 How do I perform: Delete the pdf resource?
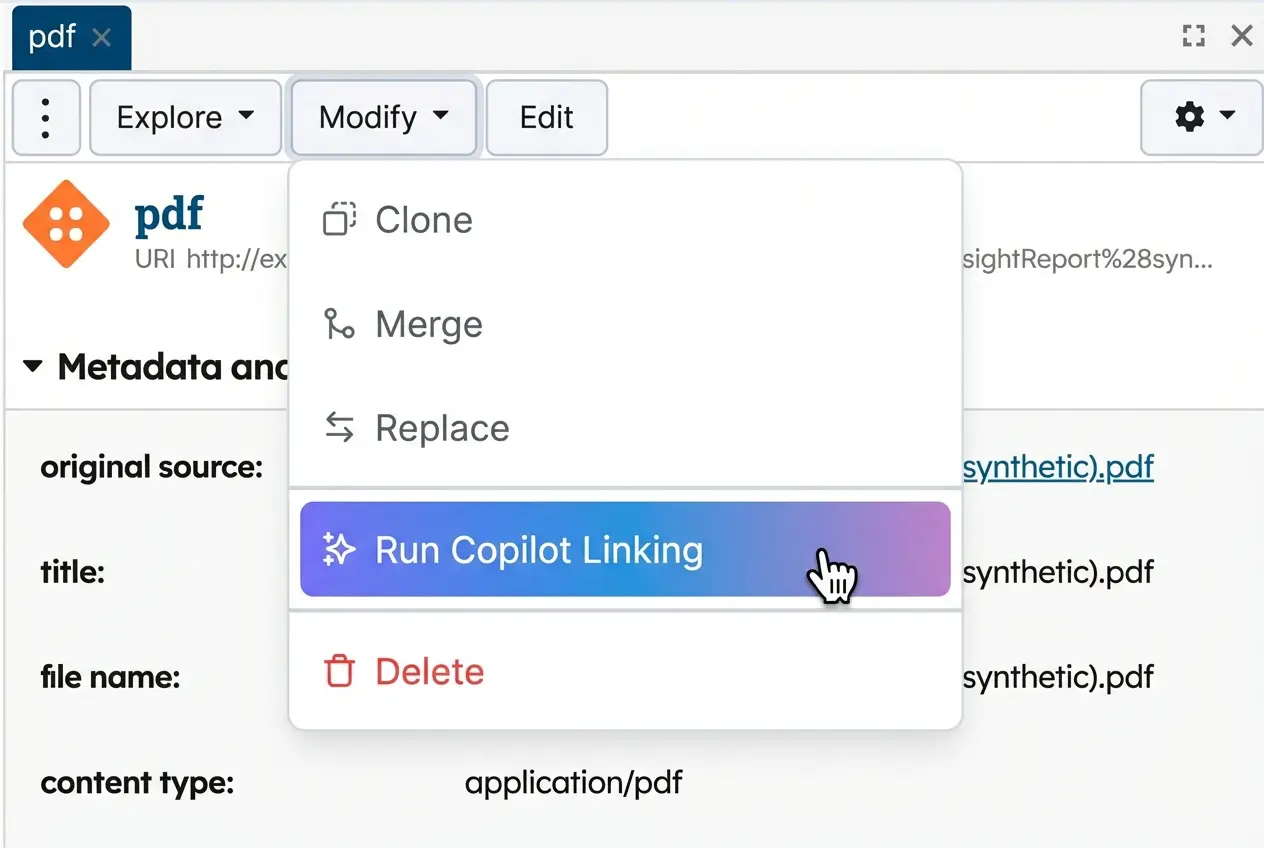point(429,671)
